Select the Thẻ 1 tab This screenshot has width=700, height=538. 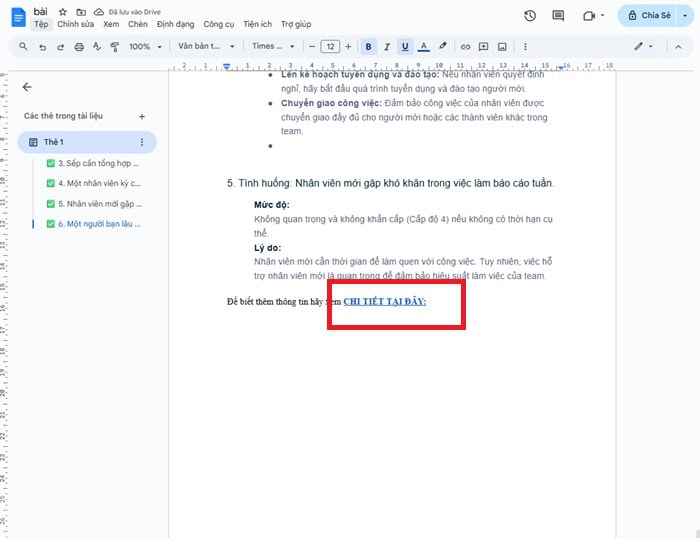(87, 142)
